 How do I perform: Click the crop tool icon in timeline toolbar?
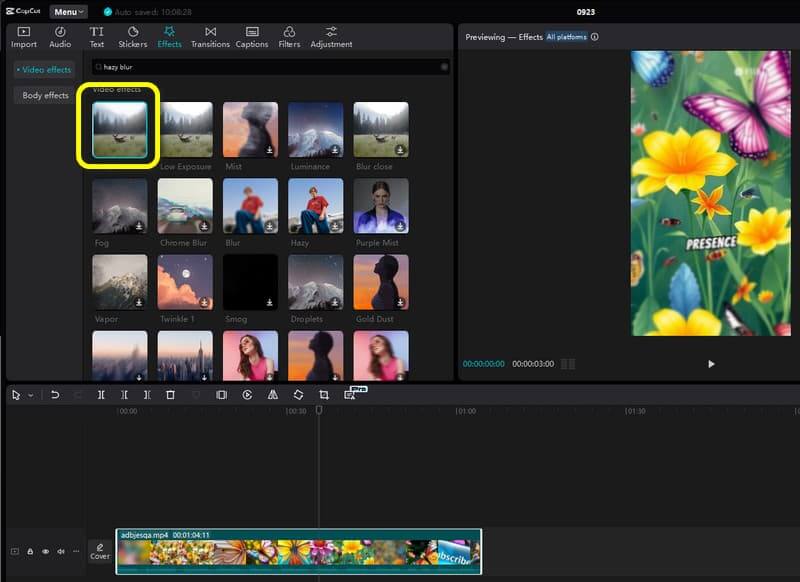click(x=323, y=395)
